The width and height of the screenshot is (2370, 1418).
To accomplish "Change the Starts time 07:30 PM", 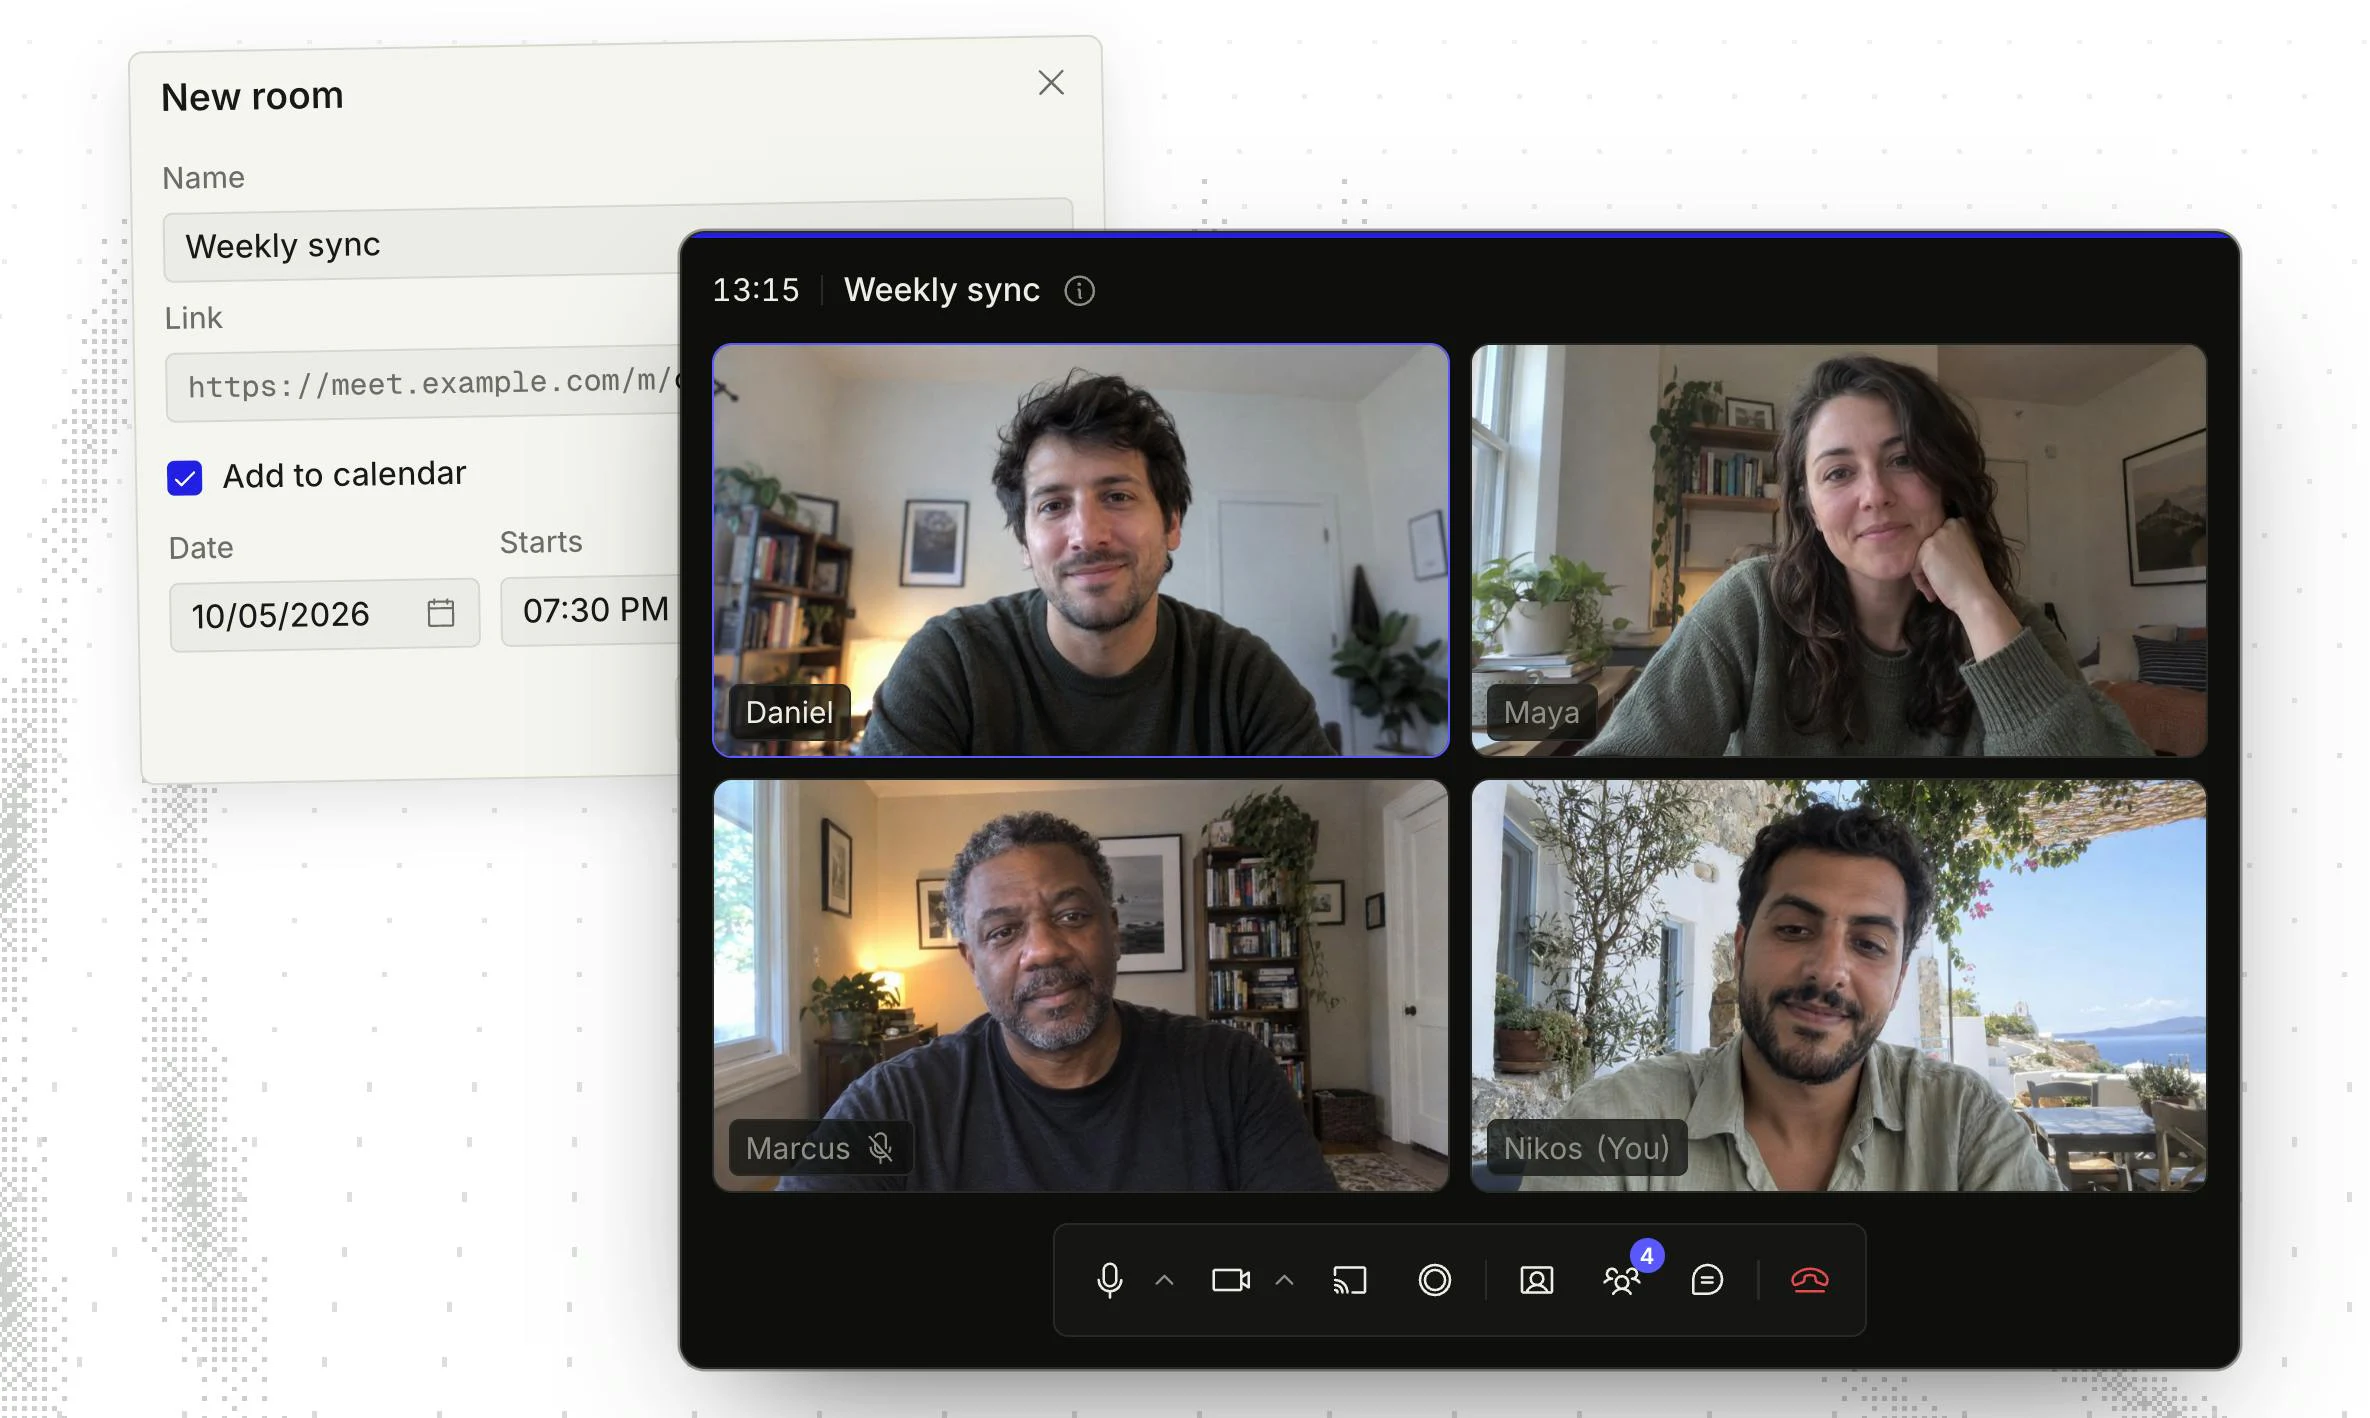I will 591,610.
